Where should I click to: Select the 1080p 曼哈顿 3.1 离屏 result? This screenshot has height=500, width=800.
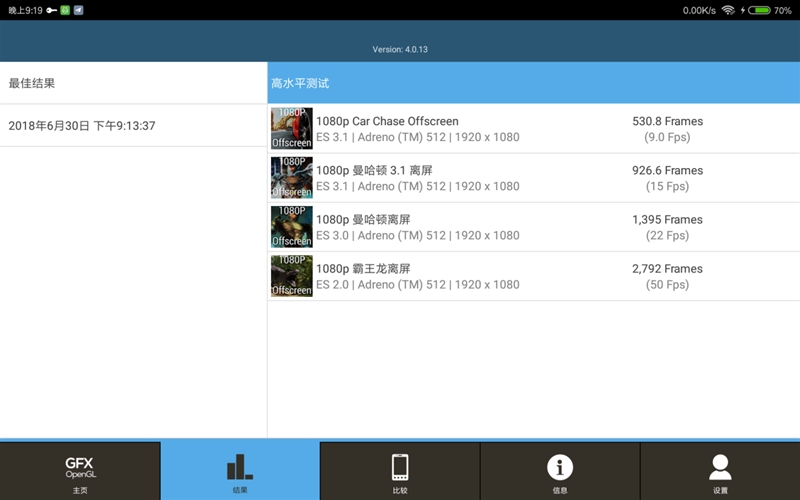click(x=374, y=170)
